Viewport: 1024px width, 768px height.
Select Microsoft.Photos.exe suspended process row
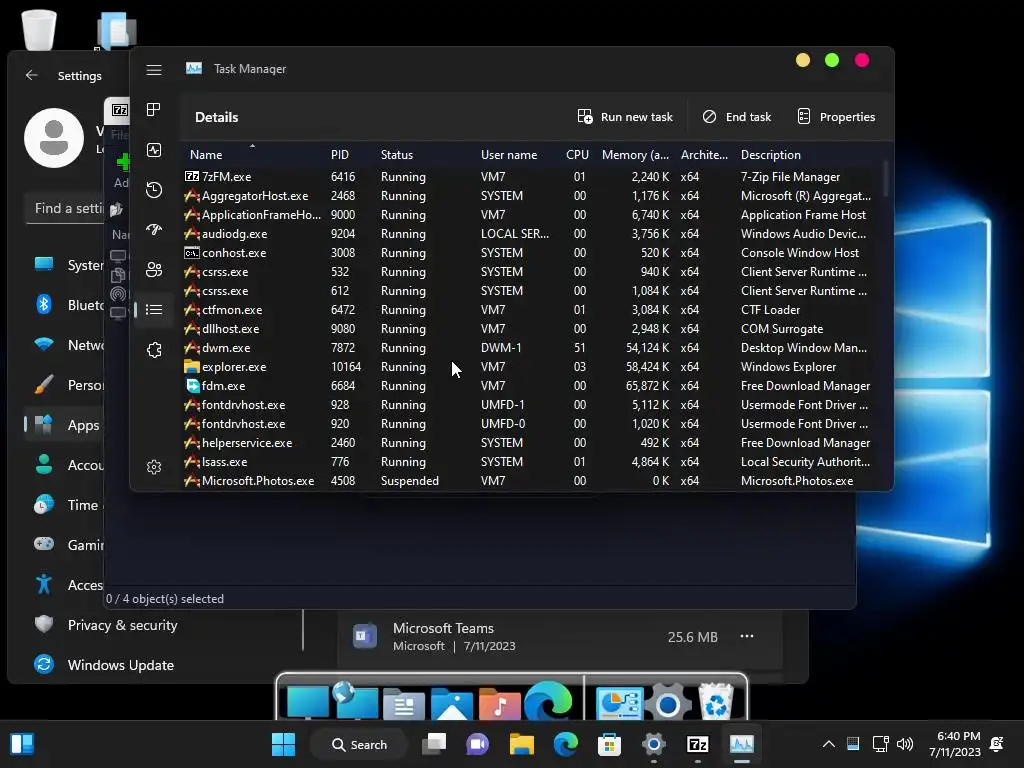[x=531, y=481]
